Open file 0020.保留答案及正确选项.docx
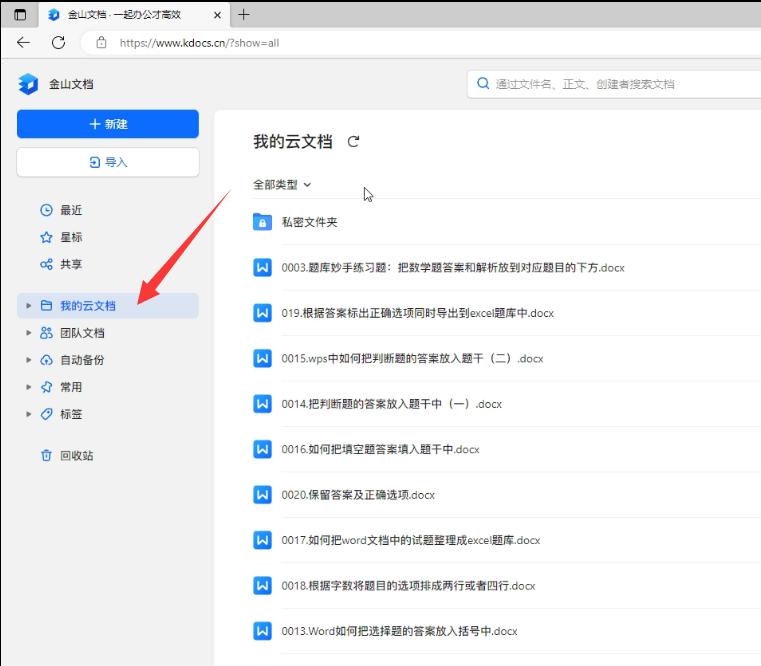The image size is (761, 666). coord(358,495)
